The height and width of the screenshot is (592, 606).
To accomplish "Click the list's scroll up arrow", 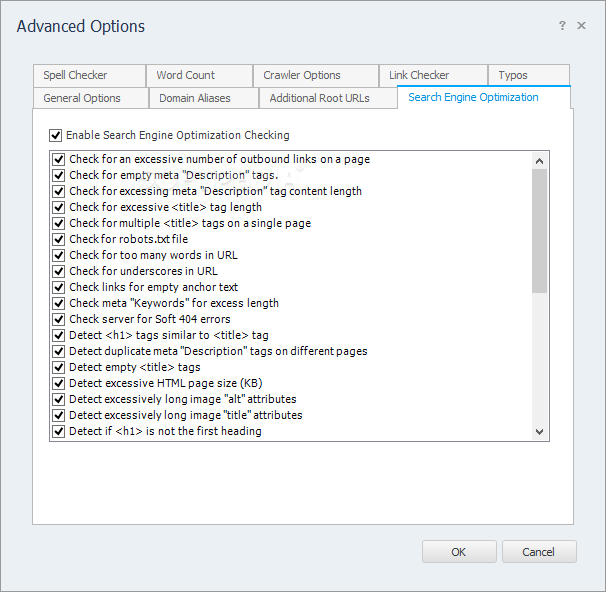I will [x=540, y=161].
